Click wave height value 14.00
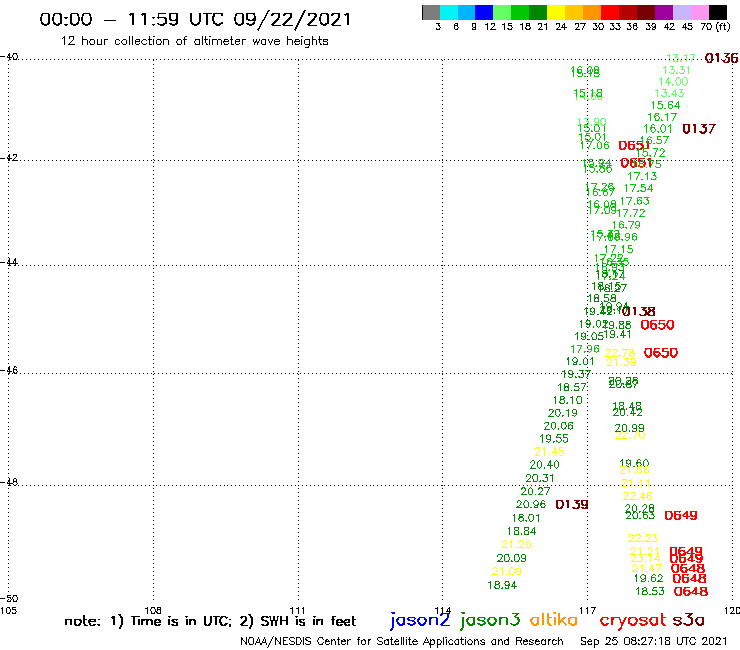The height and width of the screenshot is (650, 740). [673, 81]
